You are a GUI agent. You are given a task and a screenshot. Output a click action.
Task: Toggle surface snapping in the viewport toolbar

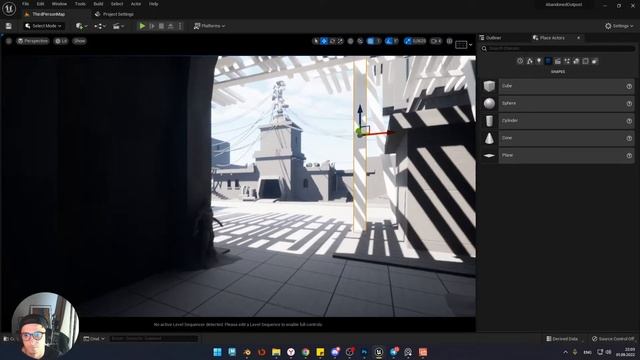[360, 41]
